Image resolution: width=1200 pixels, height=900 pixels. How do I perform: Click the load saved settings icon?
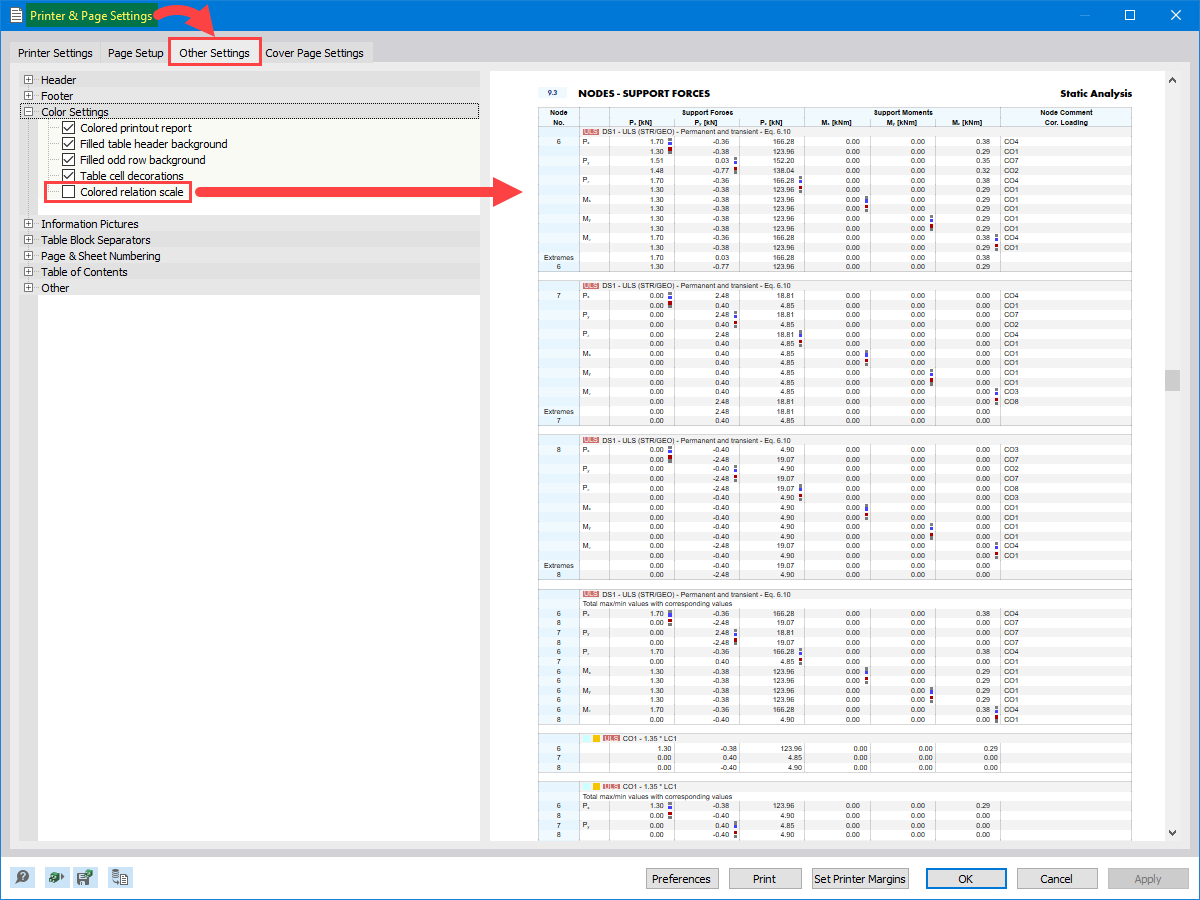coord(56,877)
